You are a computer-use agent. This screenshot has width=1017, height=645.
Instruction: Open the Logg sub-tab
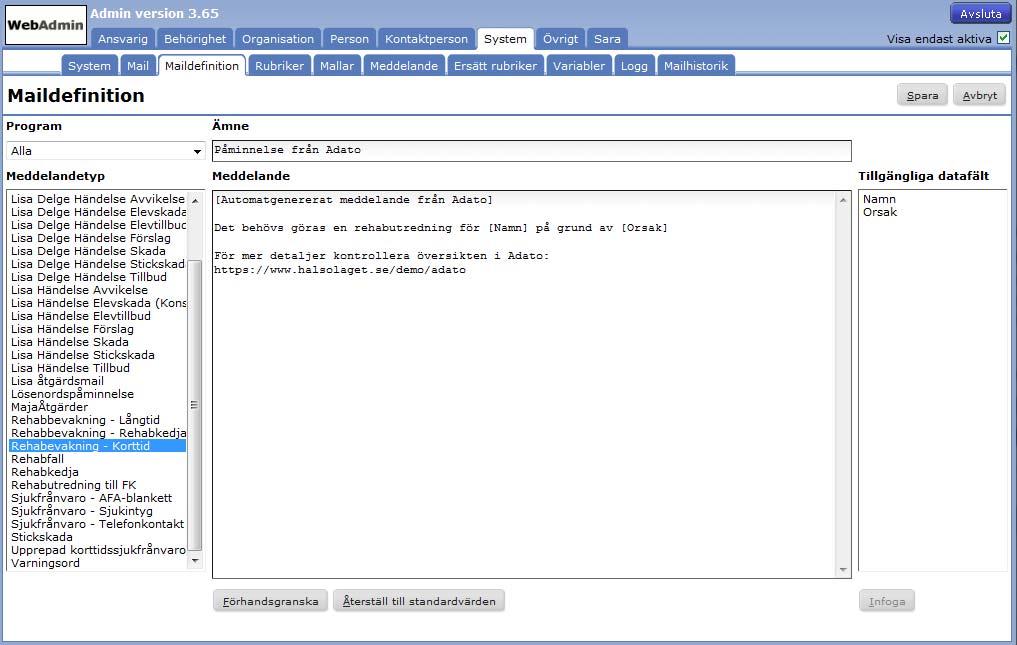[634, 66]
